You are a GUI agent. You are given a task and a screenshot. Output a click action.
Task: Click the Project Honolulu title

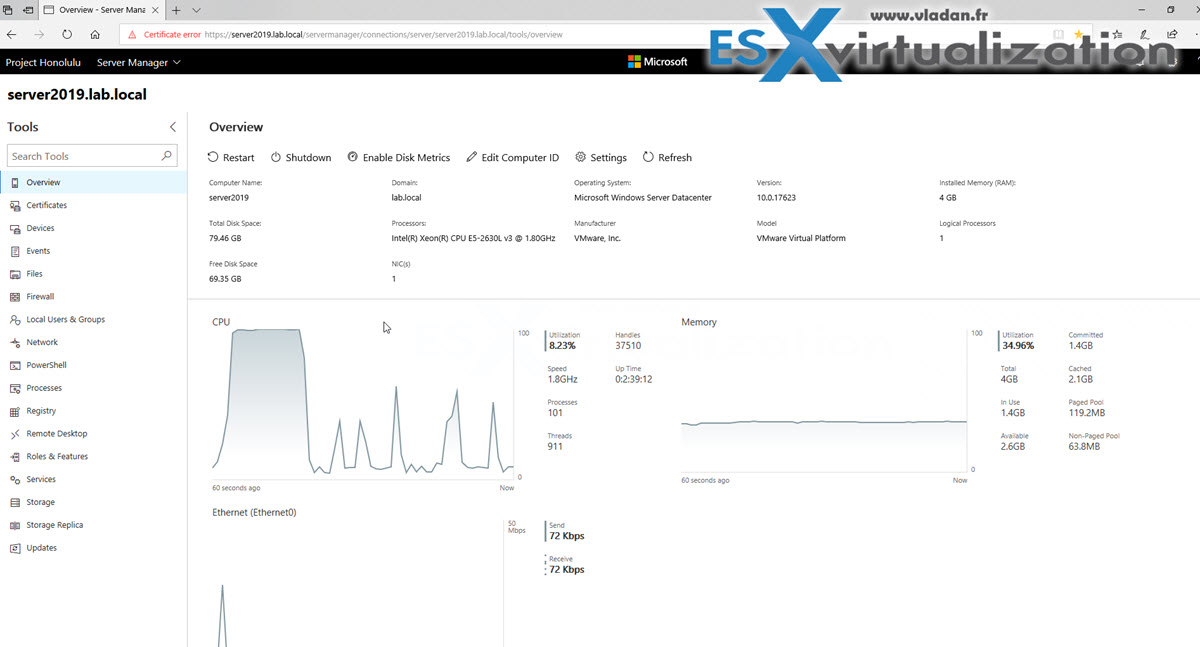tap(44, 62)
